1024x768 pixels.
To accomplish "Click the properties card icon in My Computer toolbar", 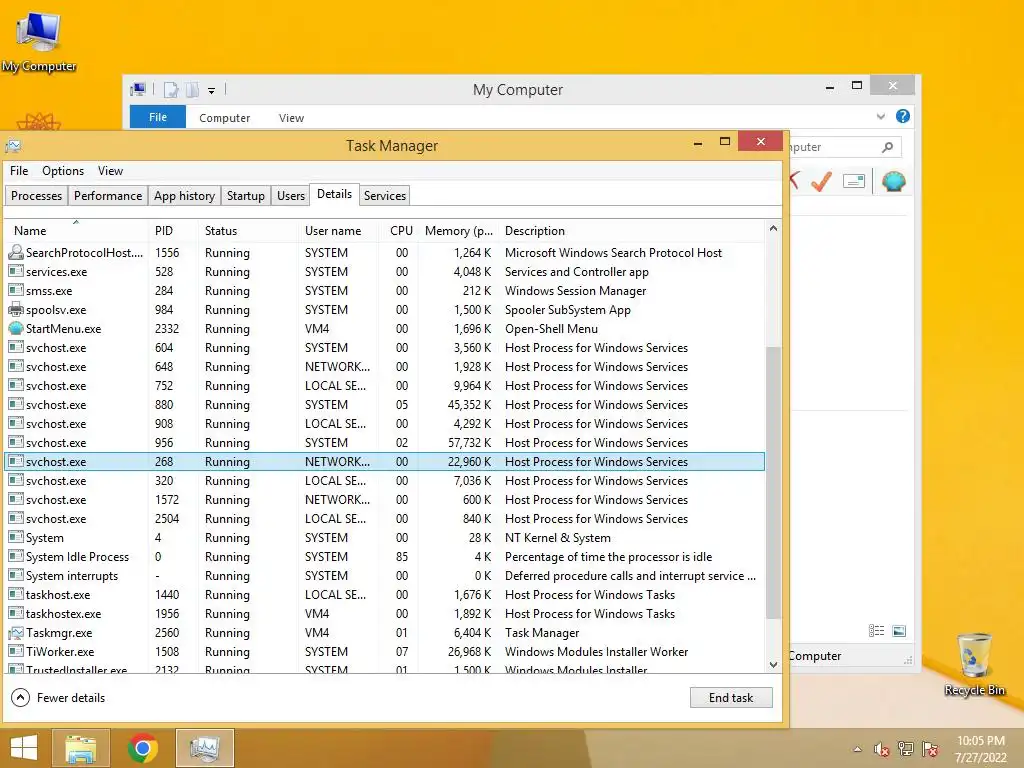I will (854, 181).
